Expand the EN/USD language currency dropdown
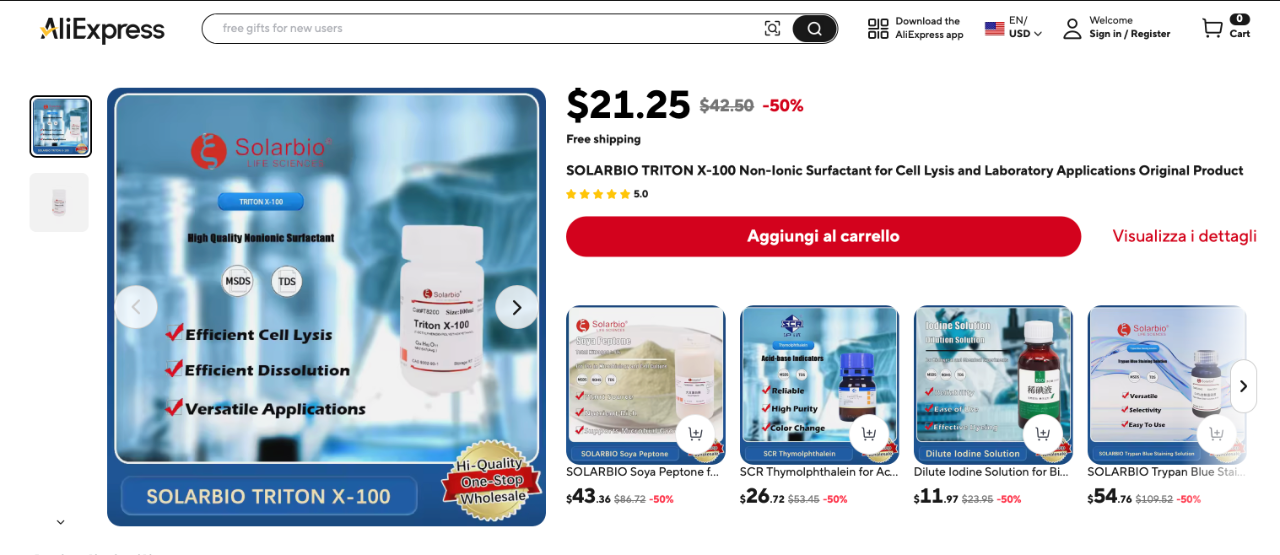Viewport: 1280px width, 555px height. point(1014,28)
